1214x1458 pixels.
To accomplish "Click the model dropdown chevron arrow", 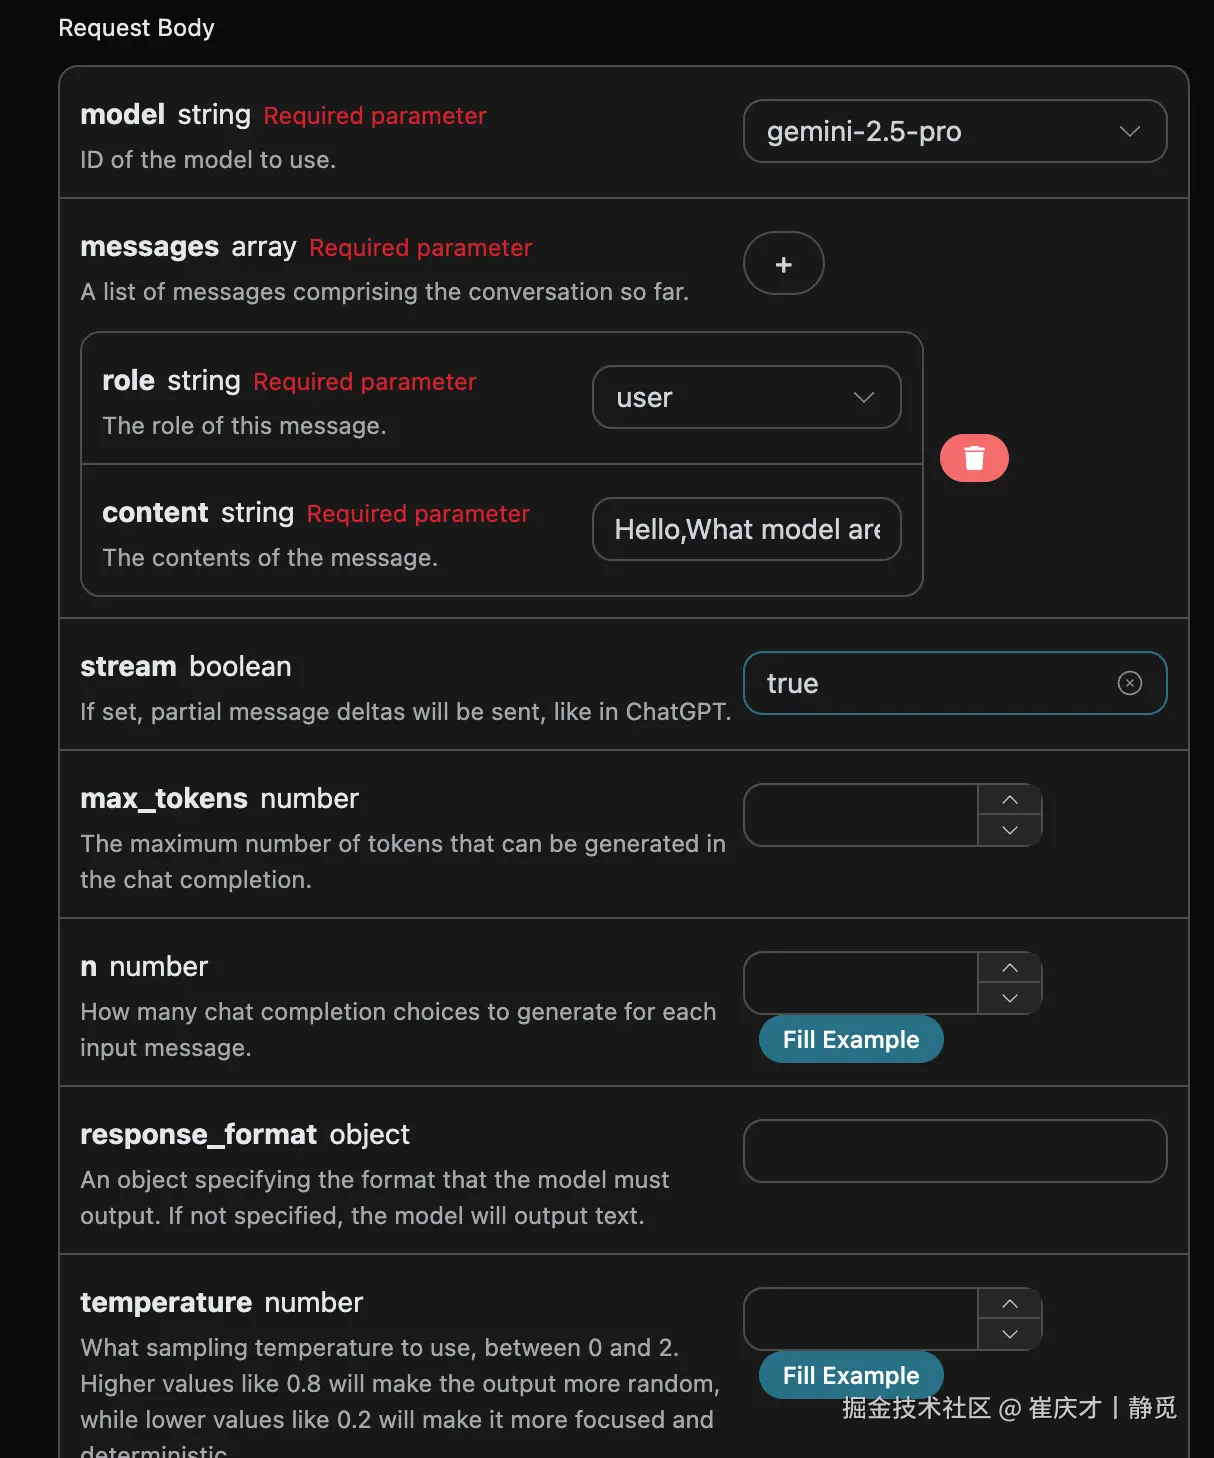I will tap(1129, 131).
